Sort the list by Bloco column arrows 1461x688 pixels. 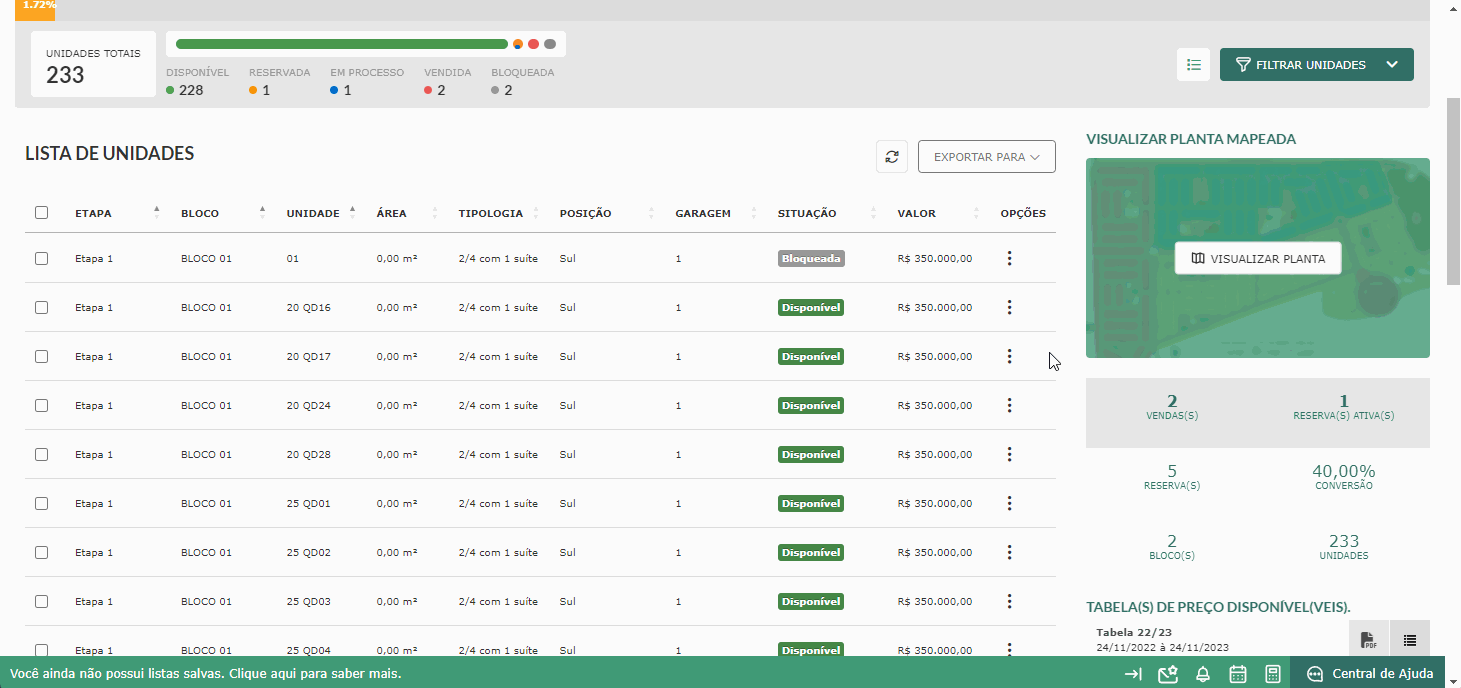262,213
